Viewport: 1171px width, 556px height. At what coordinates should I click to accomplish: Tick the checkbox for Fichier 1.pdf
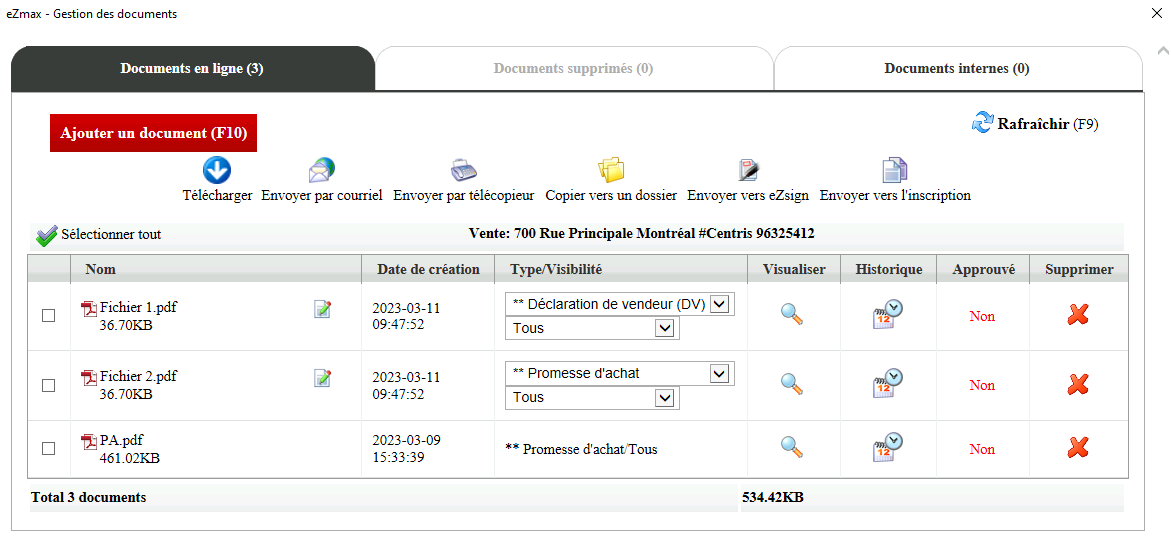[49, 316]
